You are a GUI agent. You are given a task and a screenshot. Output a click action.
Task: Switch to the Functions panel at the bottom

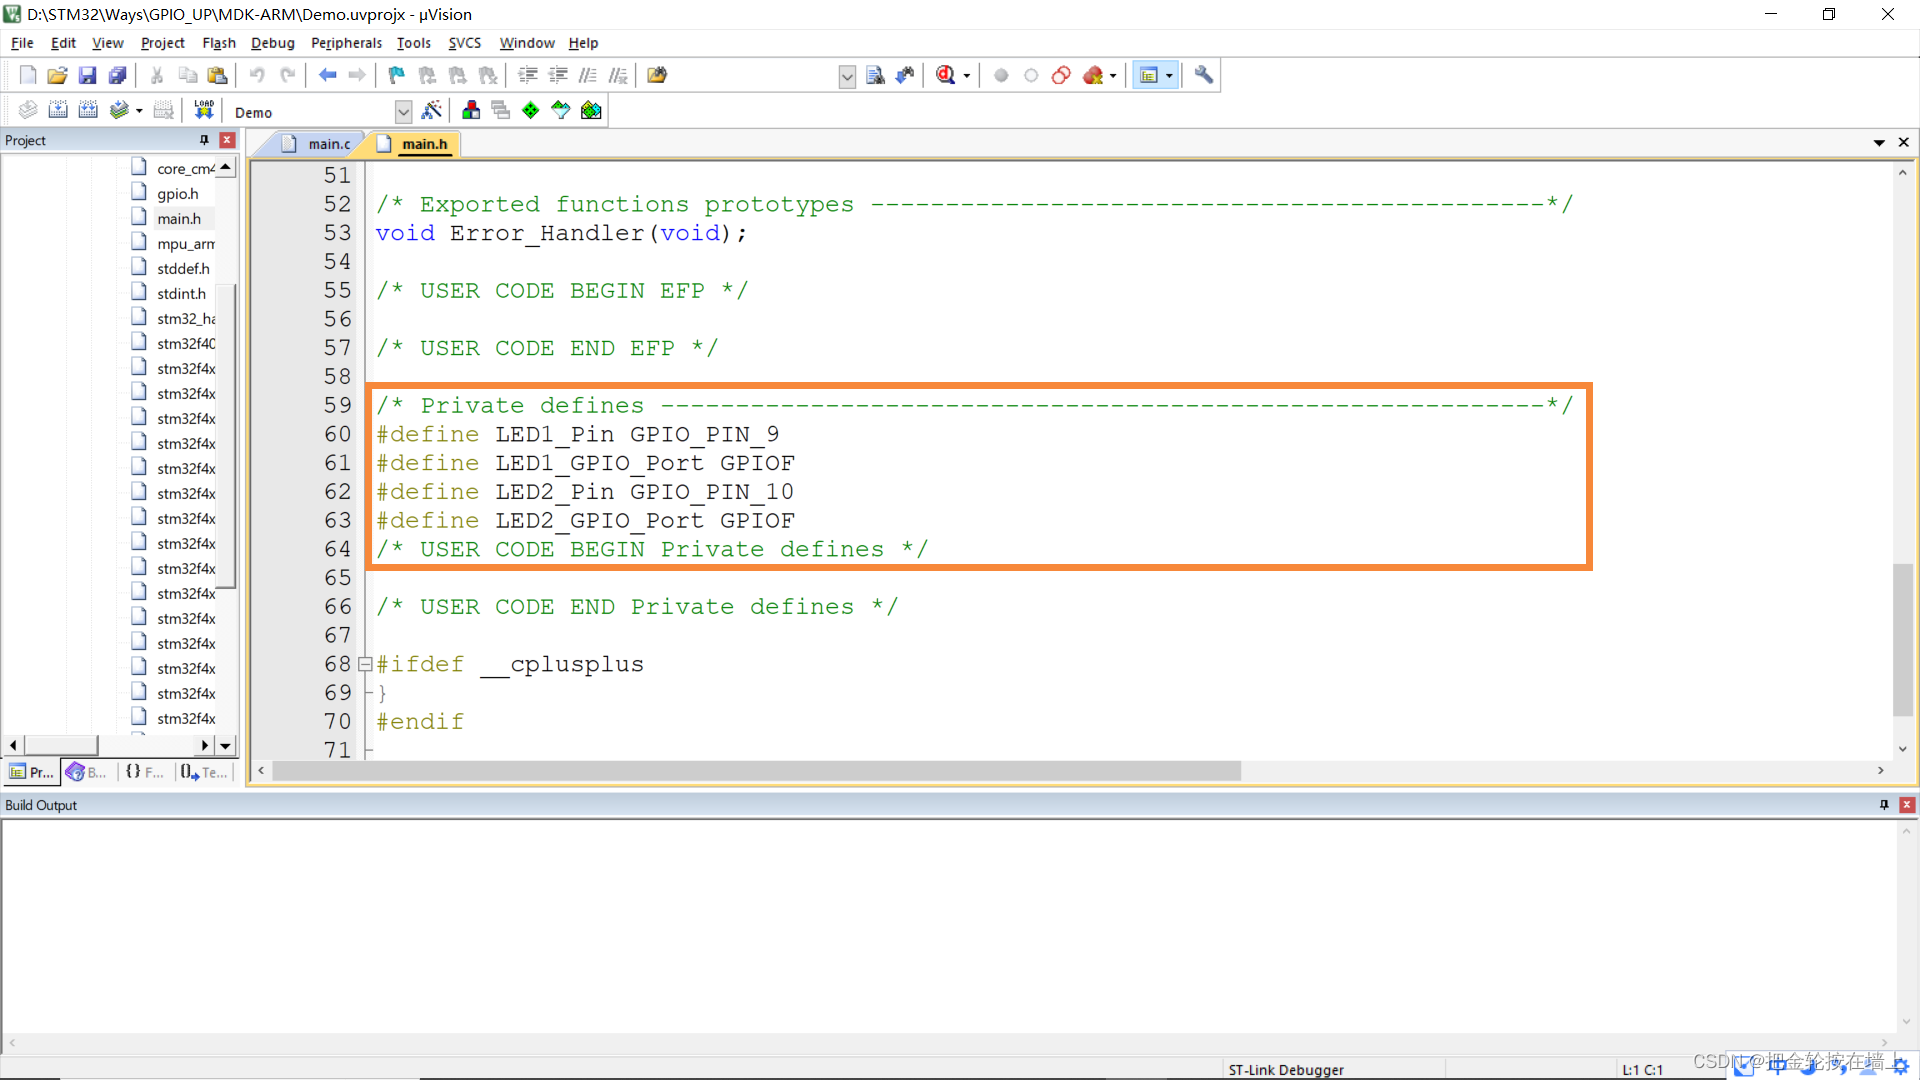pos(143,771)
